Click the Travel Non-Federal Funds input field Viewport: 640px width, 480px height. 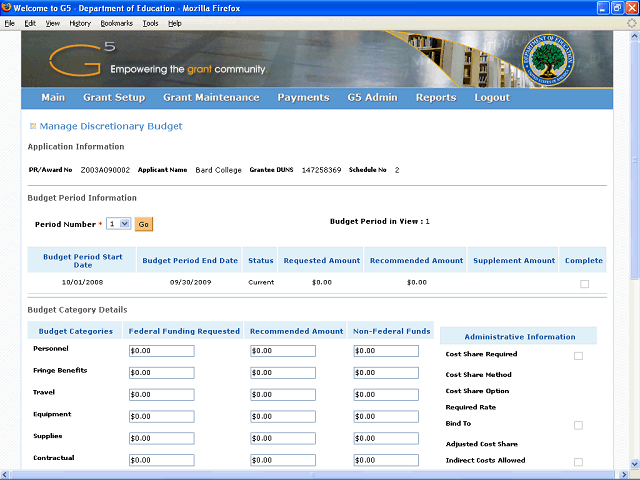386,395
